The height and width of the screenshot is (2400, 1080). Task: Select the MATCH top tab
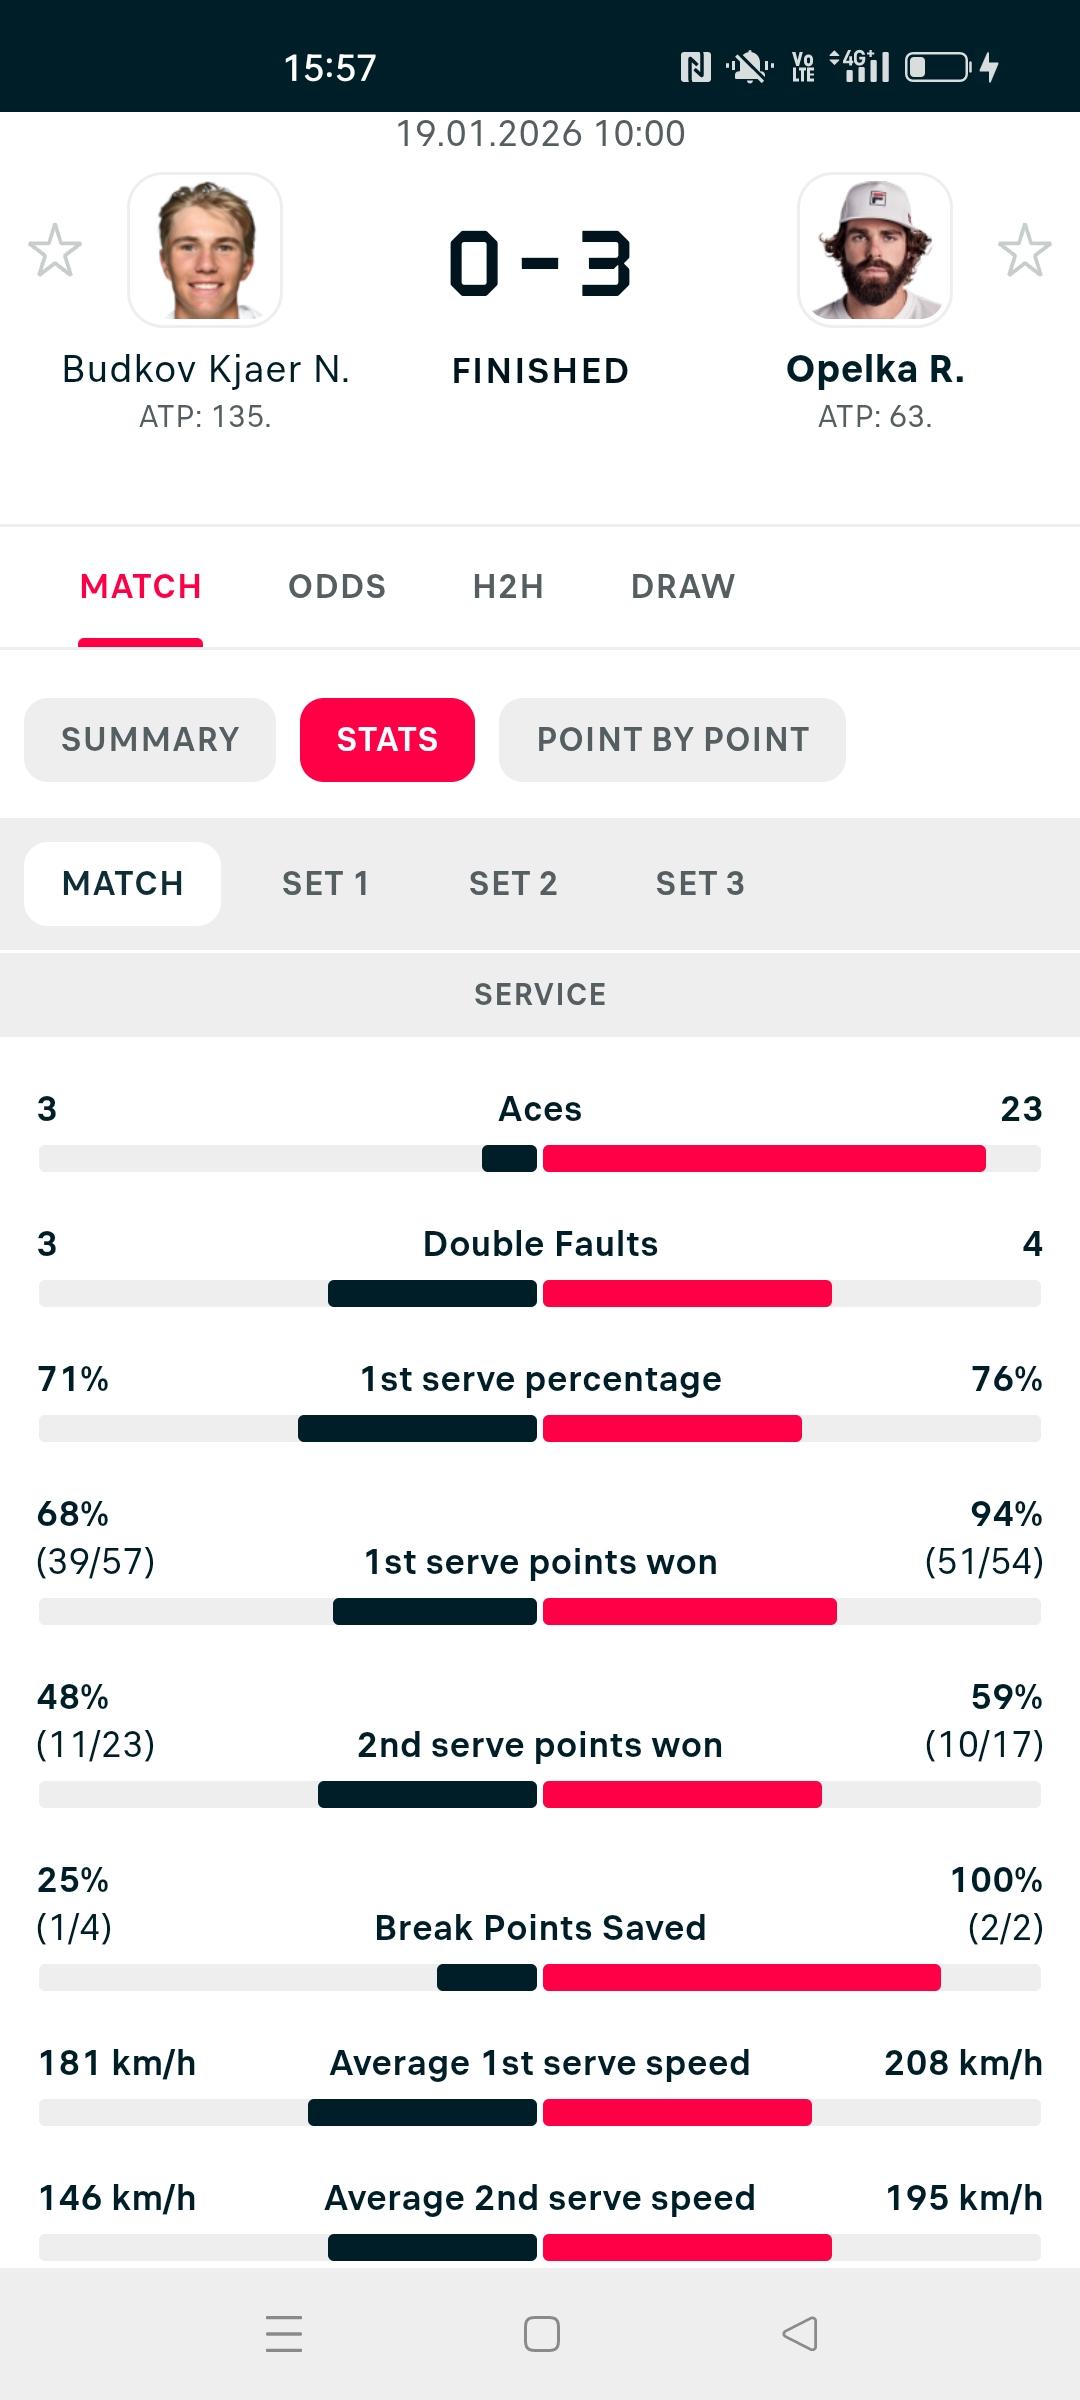click(x=141, y=586)
